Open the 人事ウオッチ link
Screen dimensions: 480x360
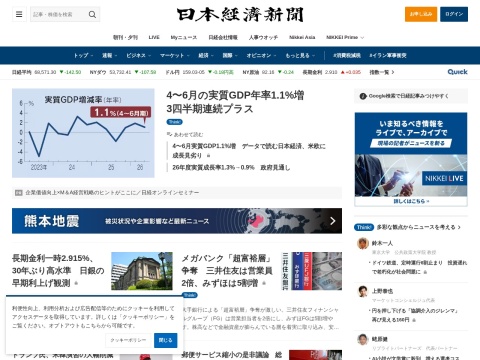pos(263,37)
